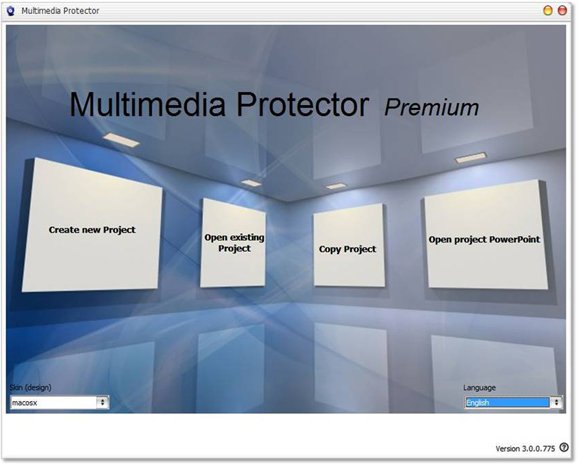580x469 pixels.
Task: Click the Language label
Action: 479,388
